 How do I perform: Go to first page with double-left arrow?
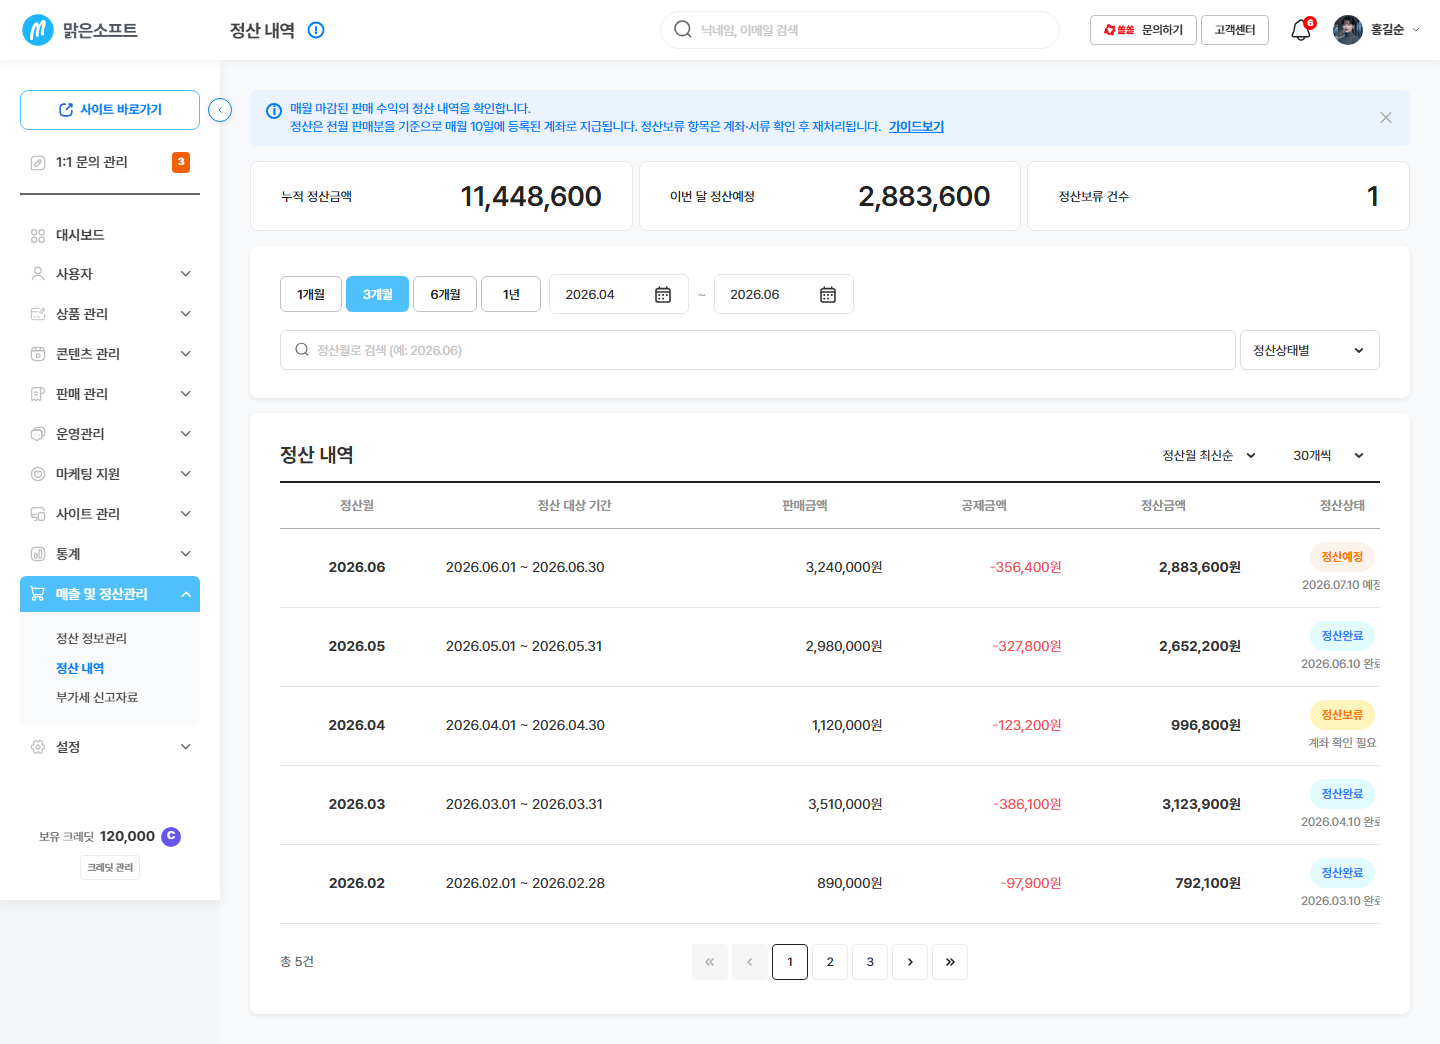[x=710, y=962]
